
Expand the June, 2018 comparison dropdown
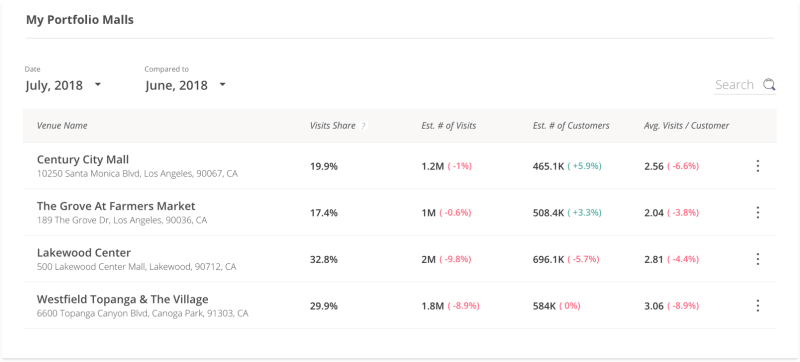coord(186,85)
